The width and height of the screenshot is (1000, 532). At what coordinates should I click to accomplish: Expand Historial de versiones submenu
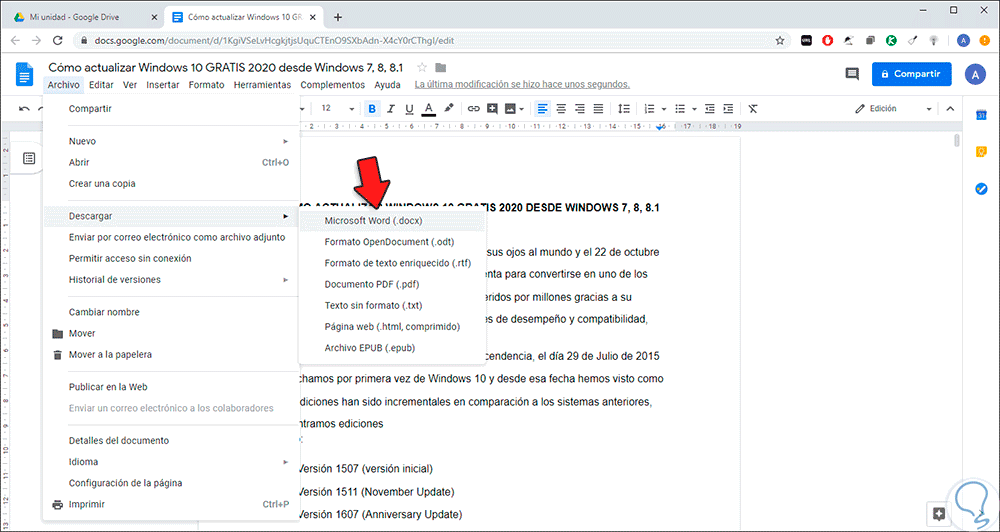click(x=171, y=279)
